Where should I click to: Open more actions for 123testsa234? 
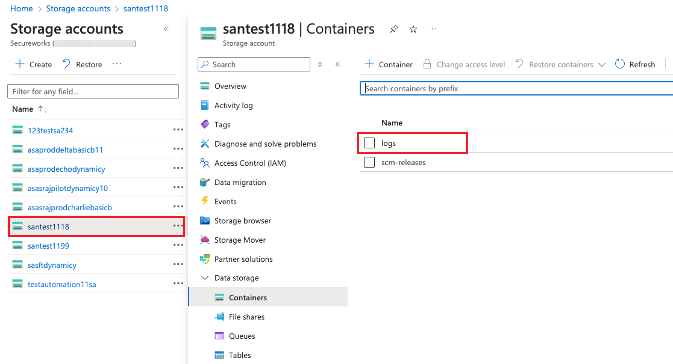click(178, 130)
